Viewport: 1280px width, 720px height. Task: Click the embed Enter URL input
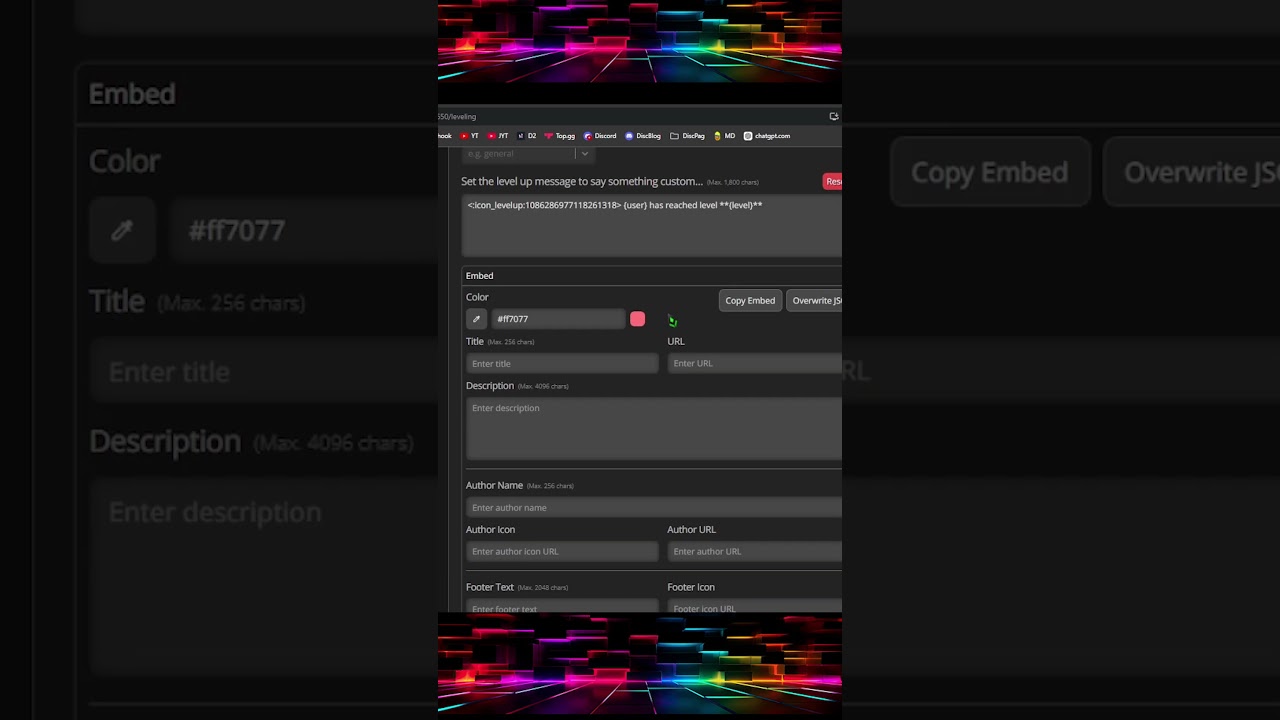tap(755, 364)
